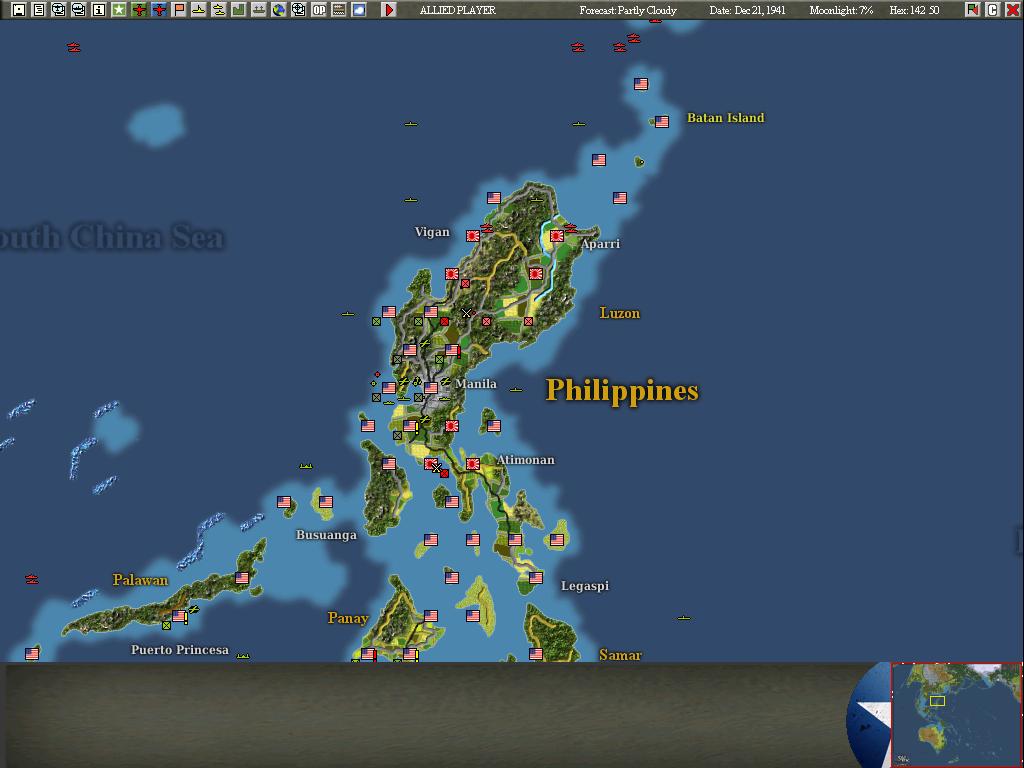Click the floppy disk save game icon
Screen dimensions: 1024x768
19,10
